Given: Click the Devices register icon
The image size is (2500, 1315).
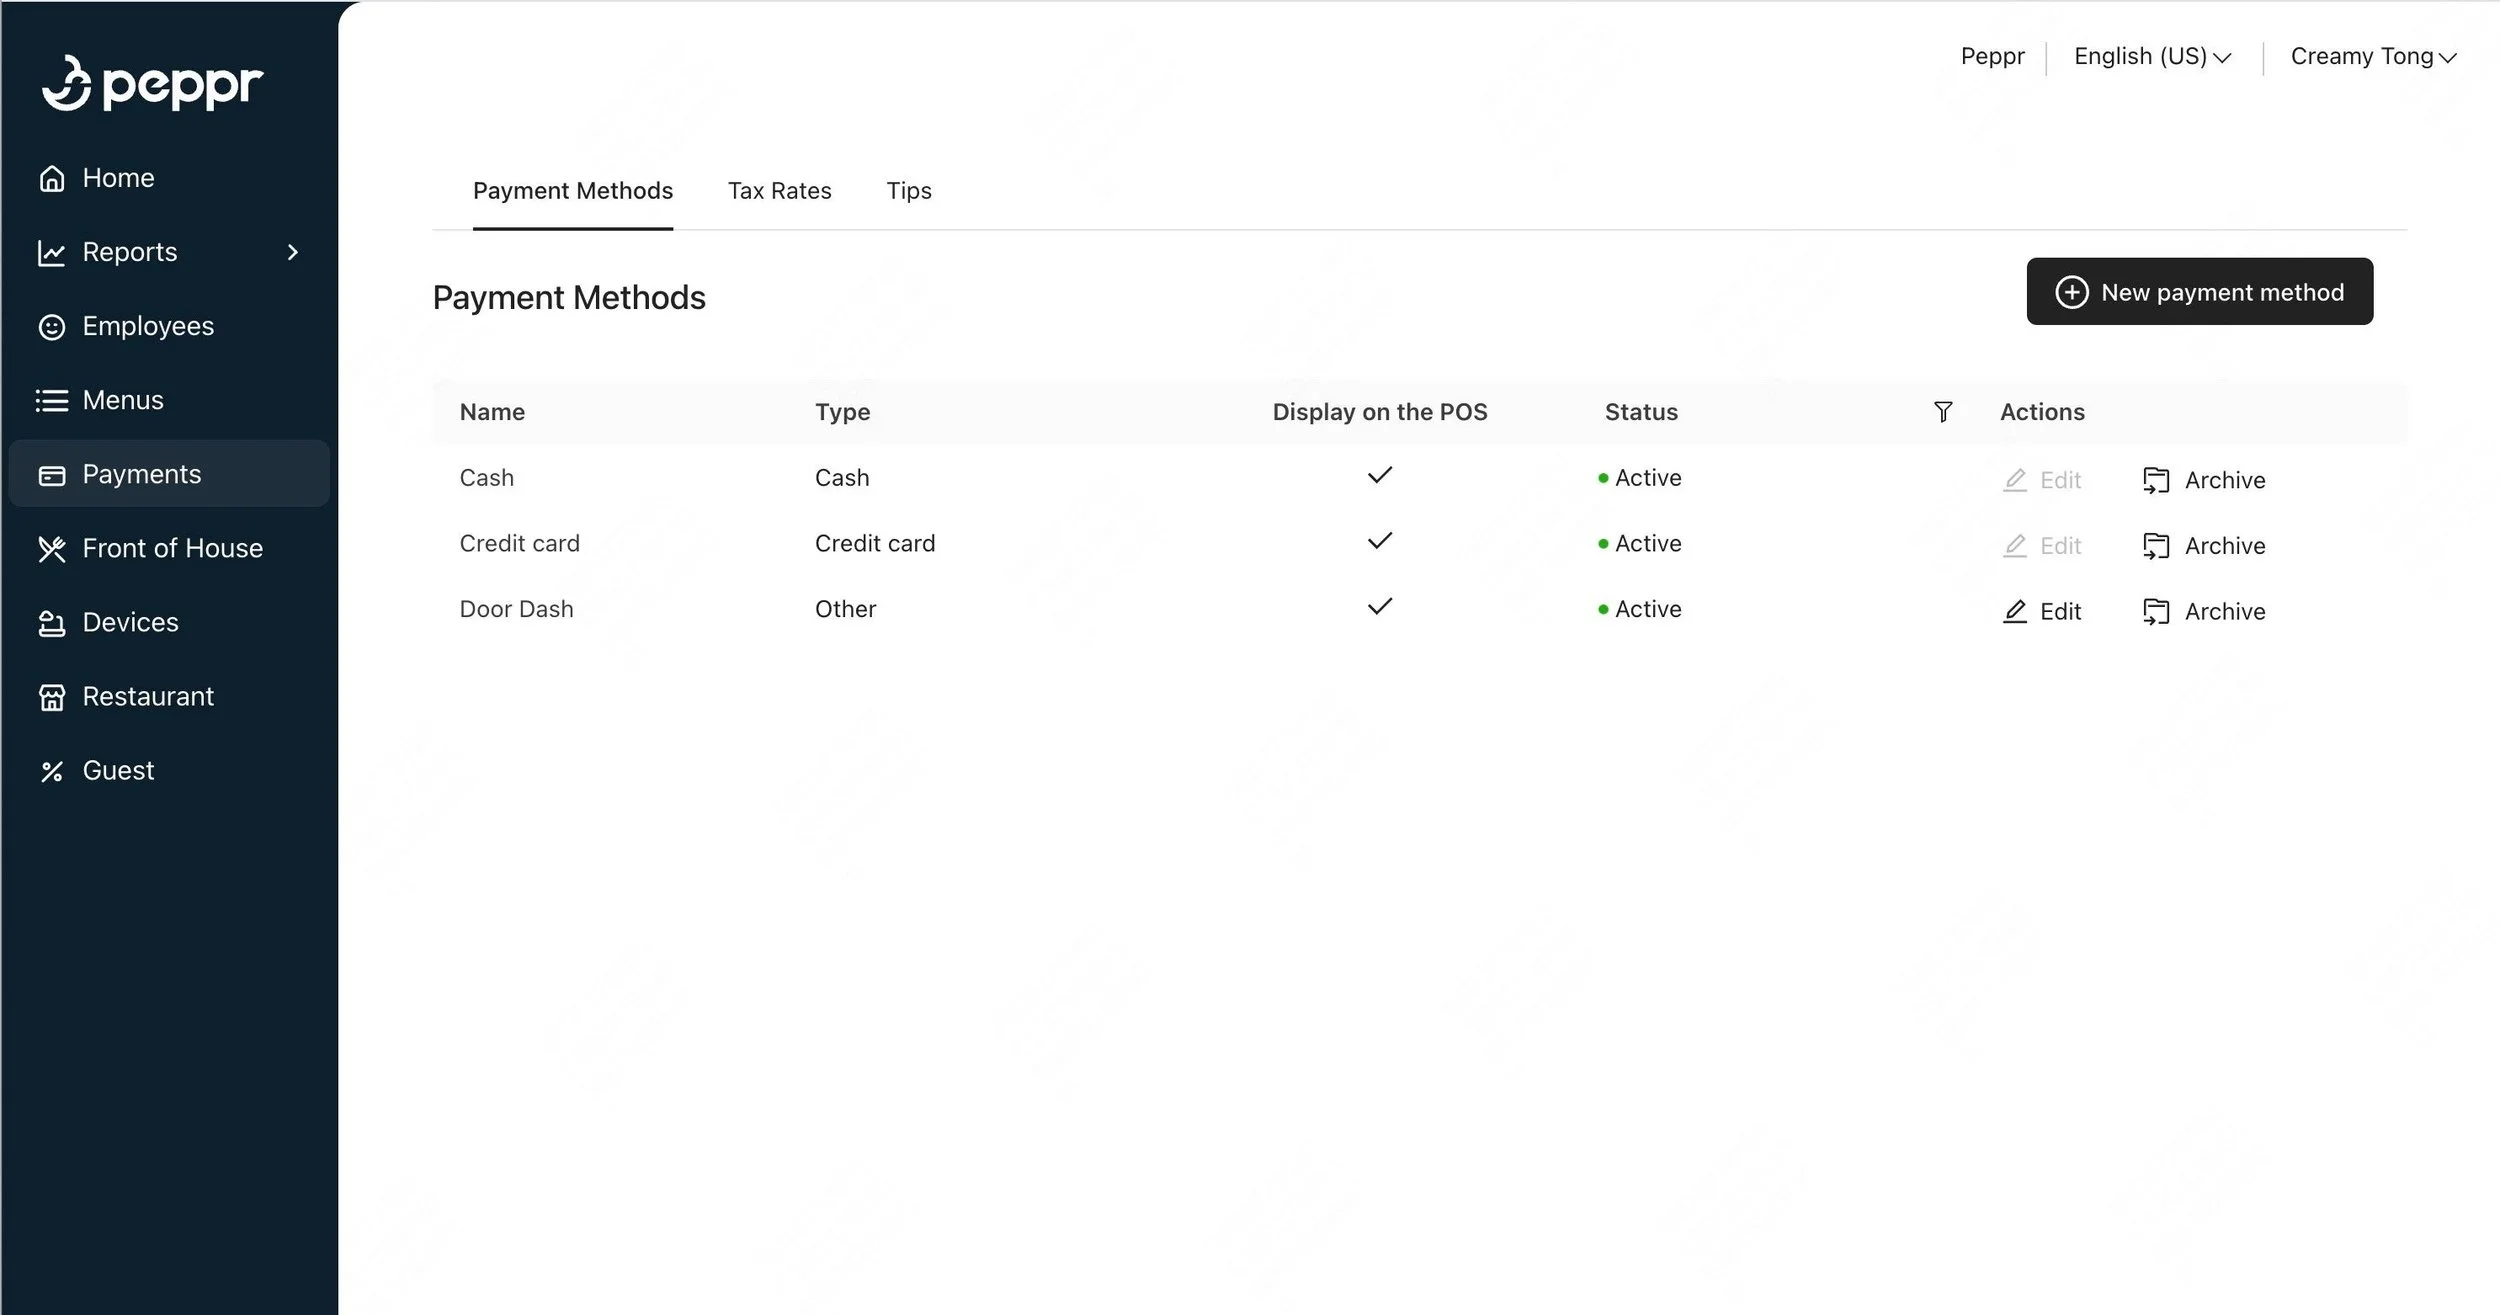Looking at the screenshot, I should [52, 623].
